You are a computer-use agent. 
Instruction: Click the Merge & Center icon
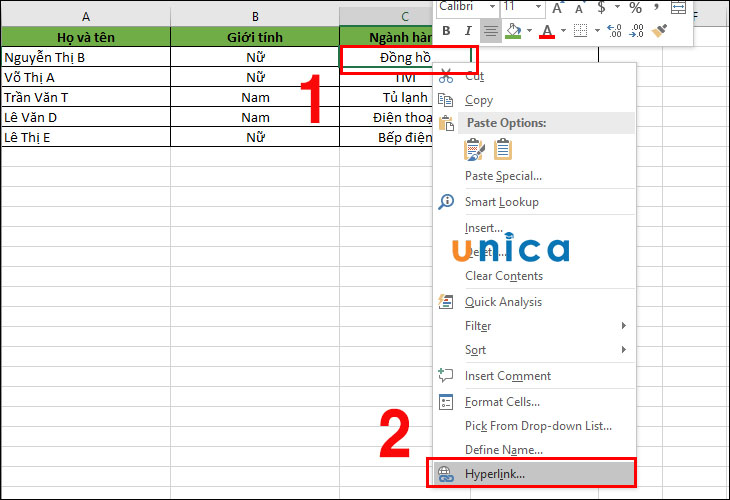coord(679,8)
